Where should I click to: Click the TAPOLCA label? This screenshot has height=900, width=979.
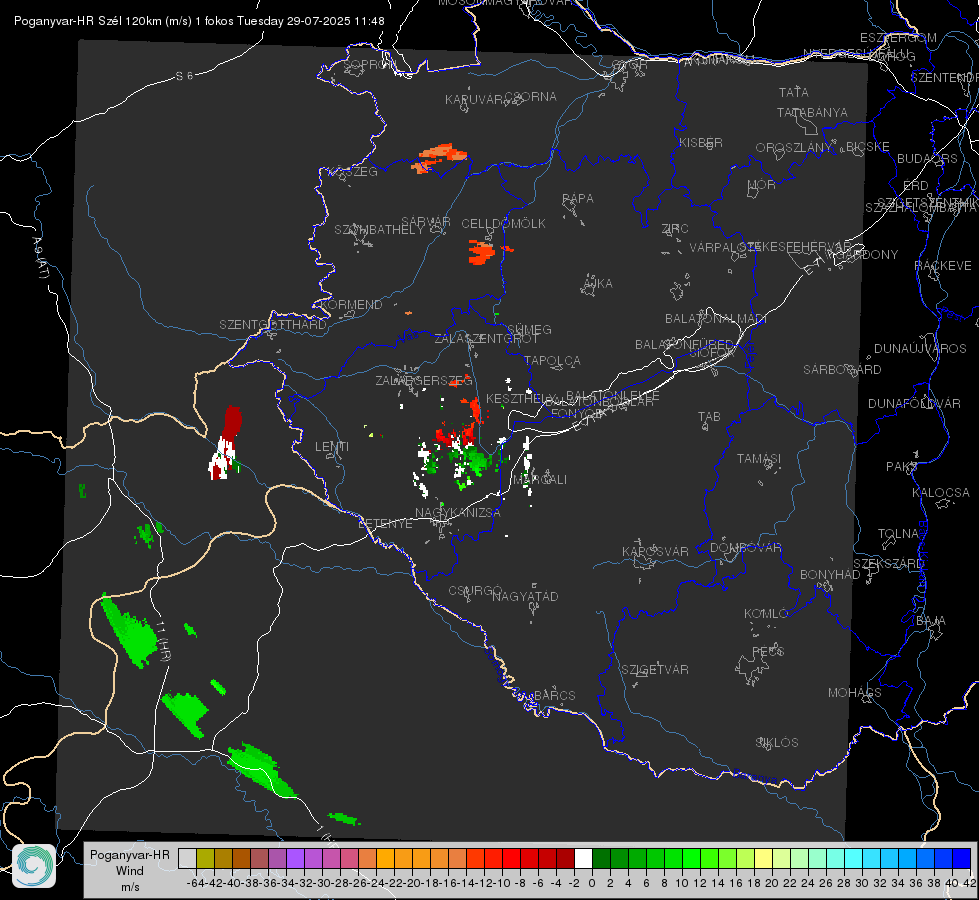pyautogui.click(x=553, y=361)
